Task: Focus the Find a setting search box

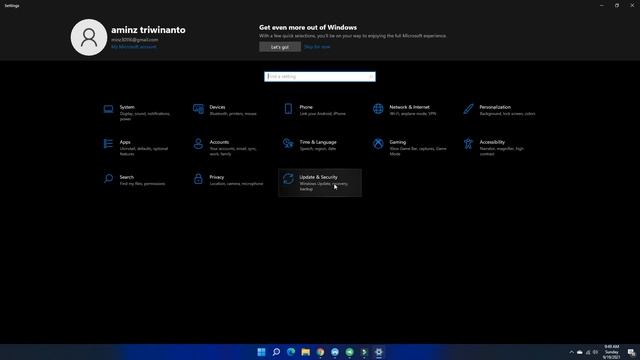Action: point(320,76)
